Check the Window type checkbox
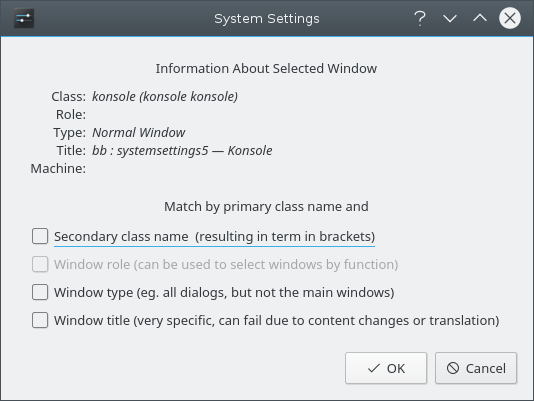 pyautogui.click(x=40, y=292)
